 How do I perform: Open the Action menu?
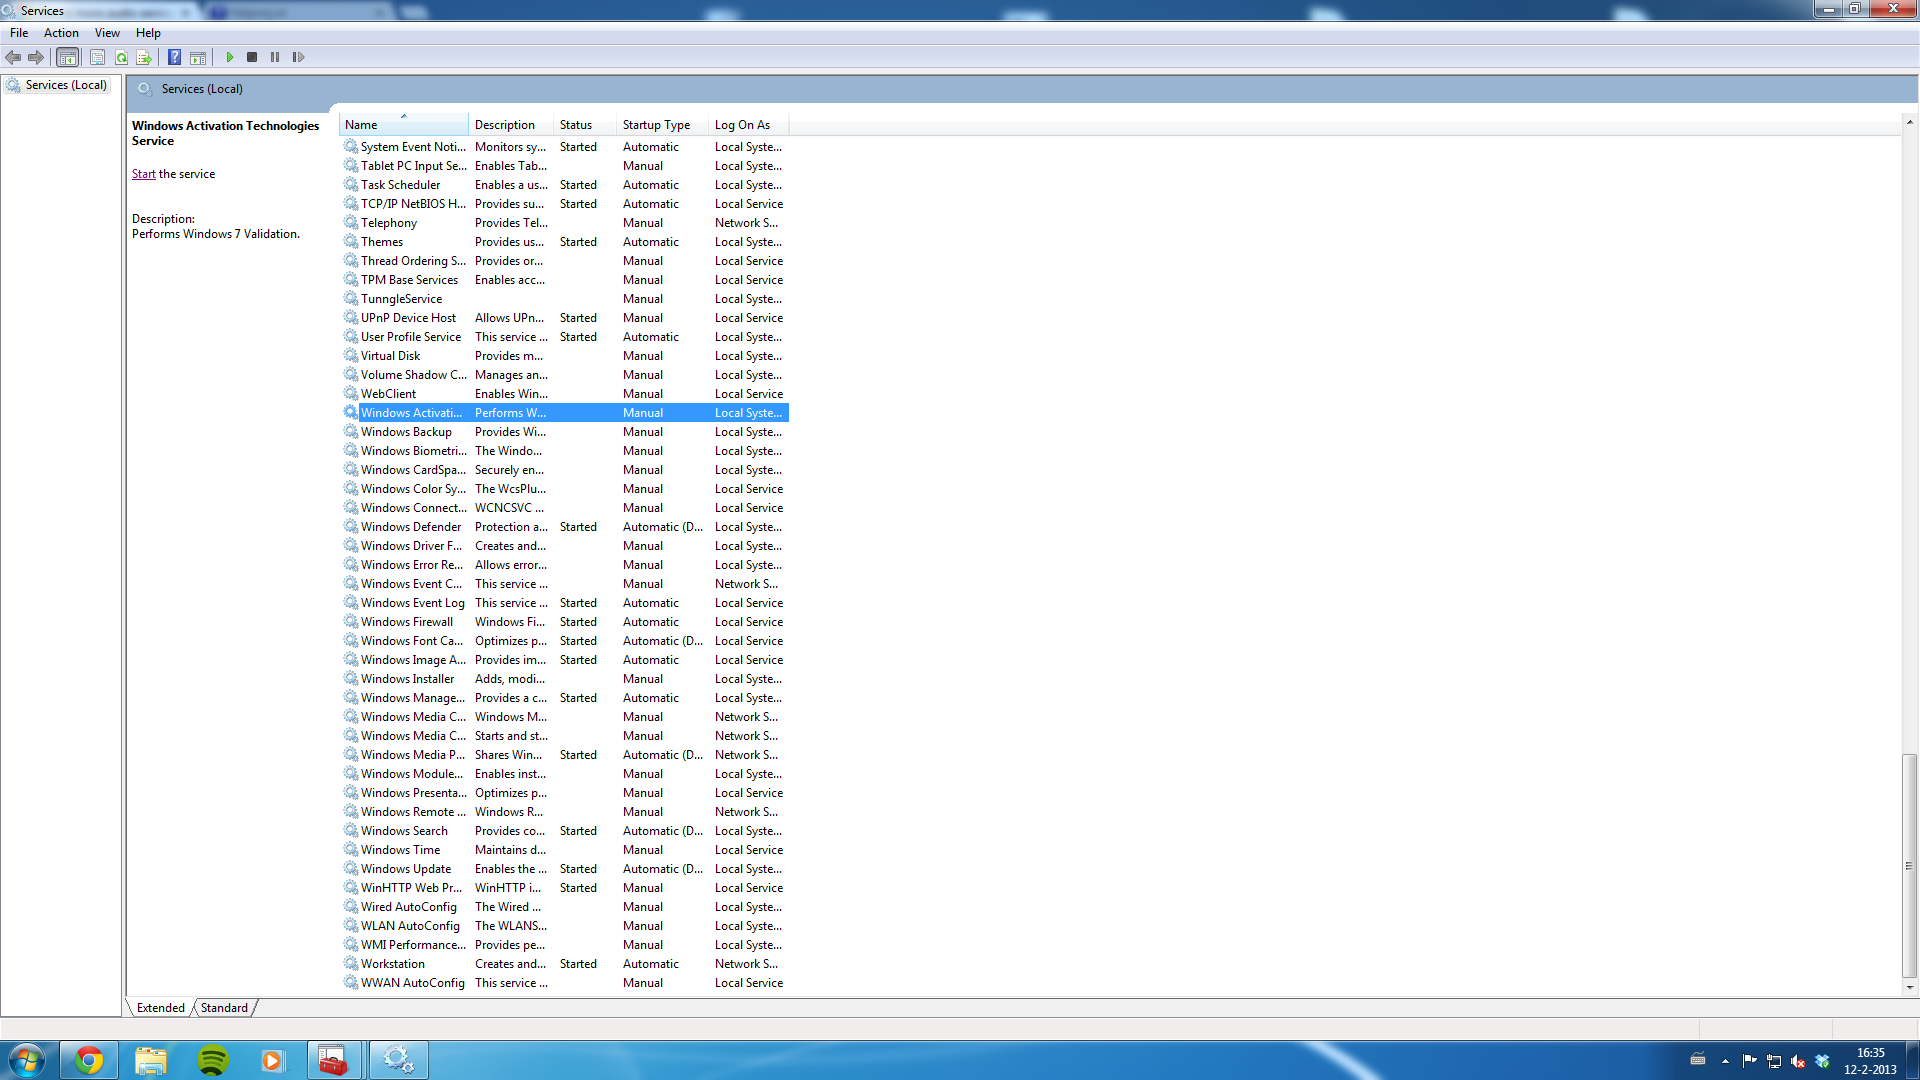point(61,33)
